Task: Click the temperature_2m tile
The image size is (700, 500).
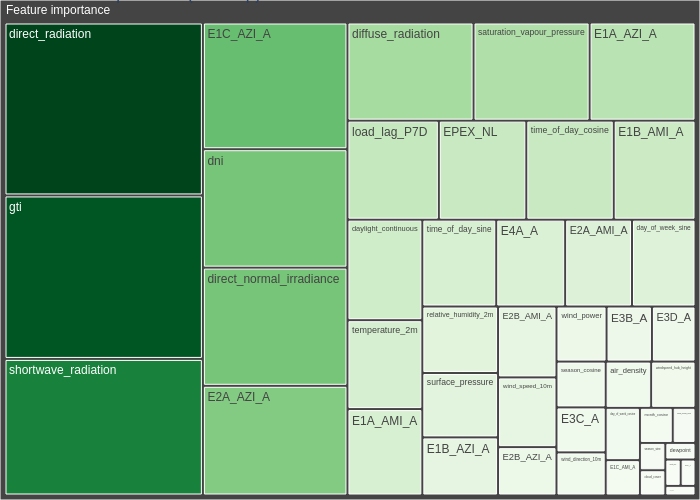Action: click(x=384, y=364)
